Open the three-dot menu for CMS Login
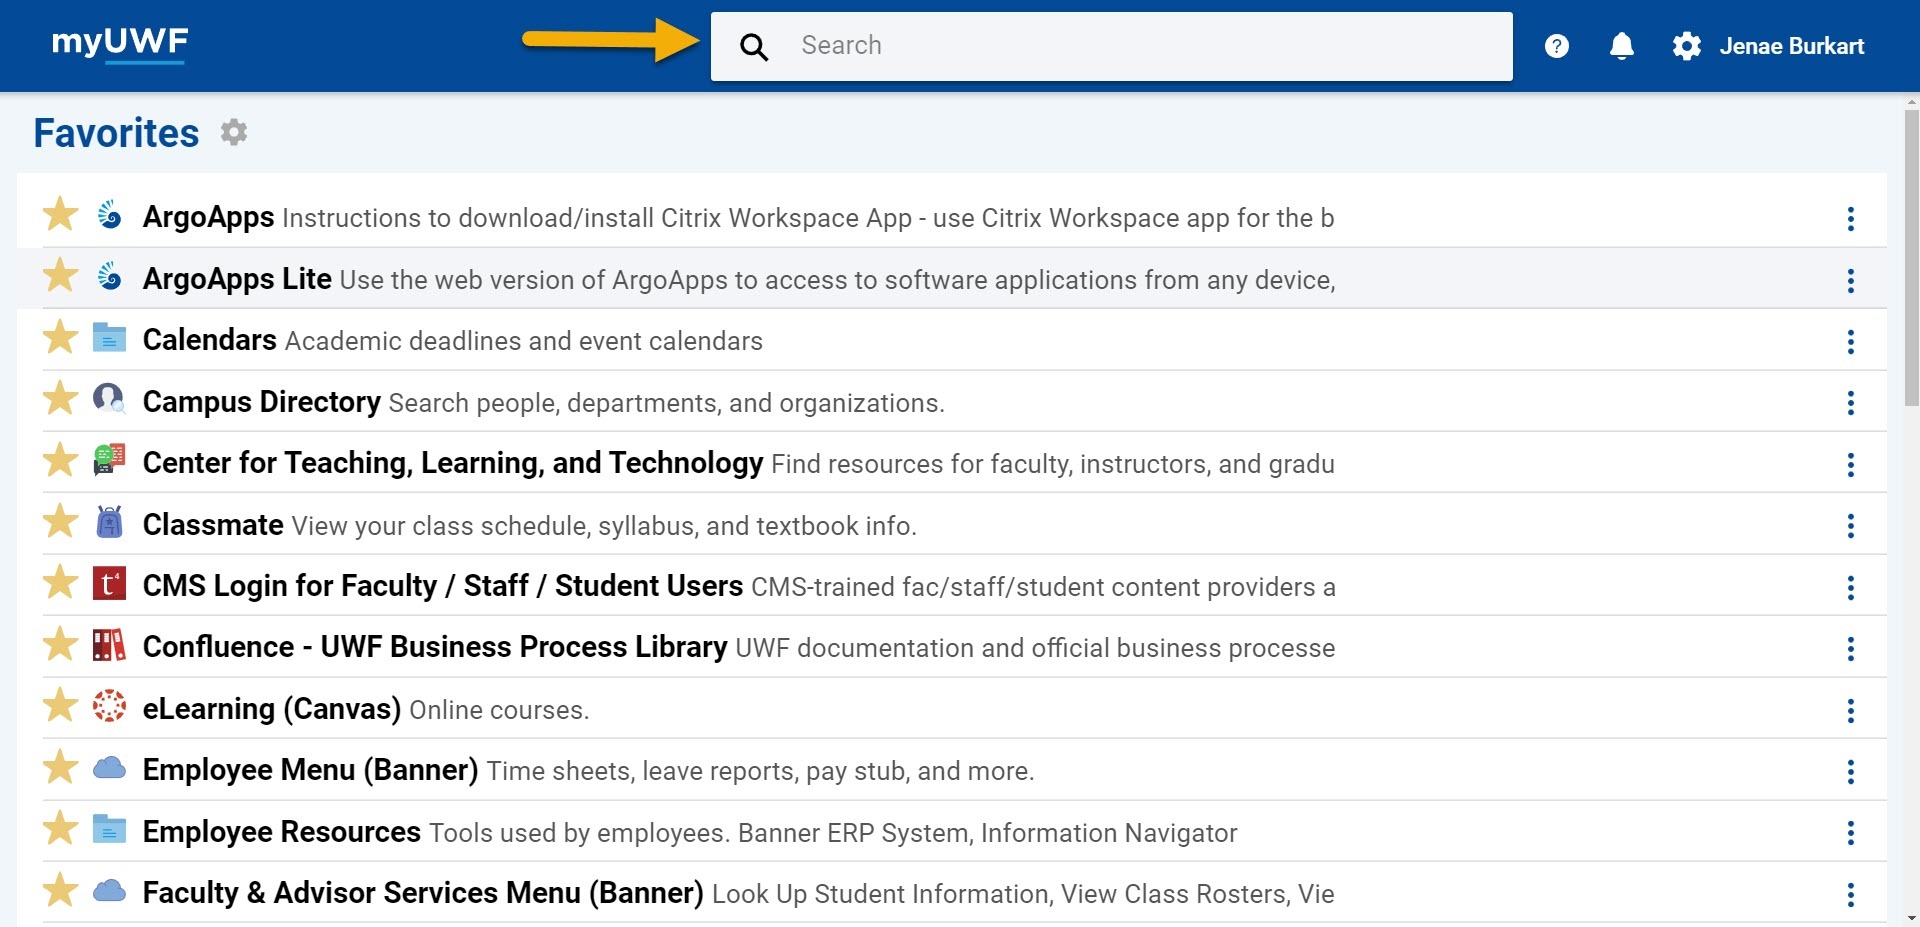Image resolution: width=1920 pixels, height=927 pixels. (1850, 588)
